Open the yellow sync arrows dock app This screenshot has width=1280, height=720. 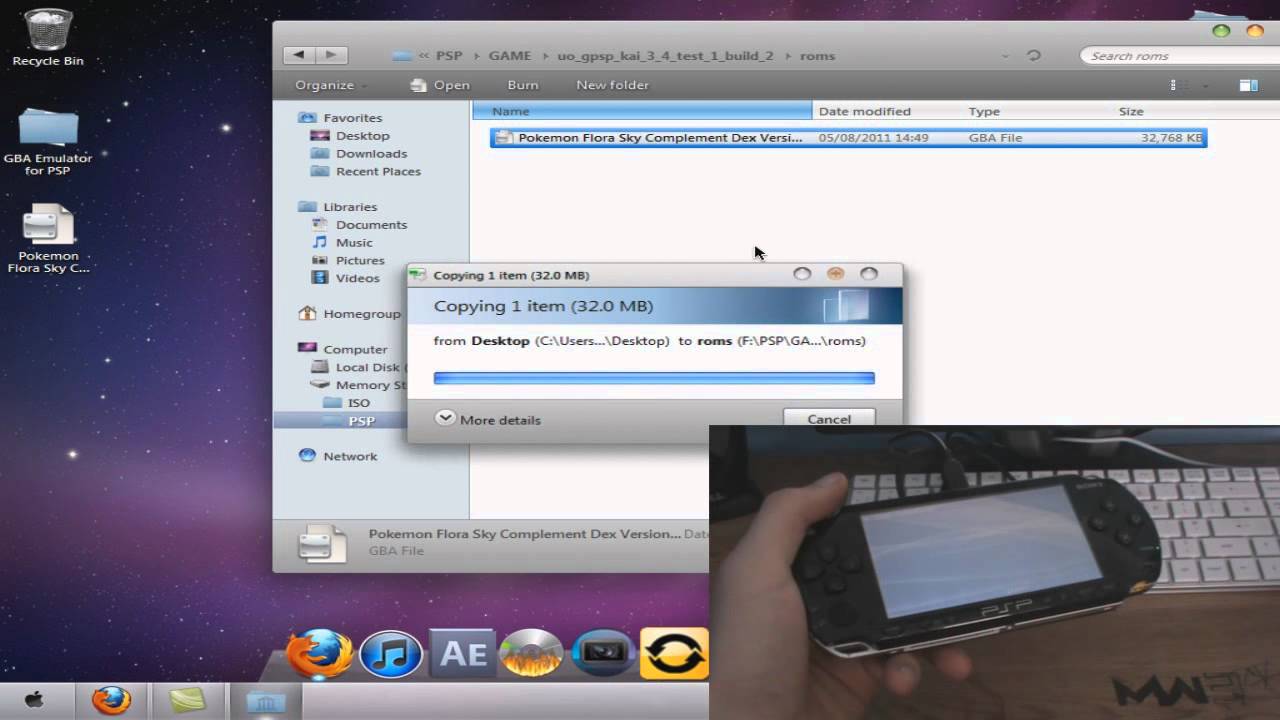point(674,655)
